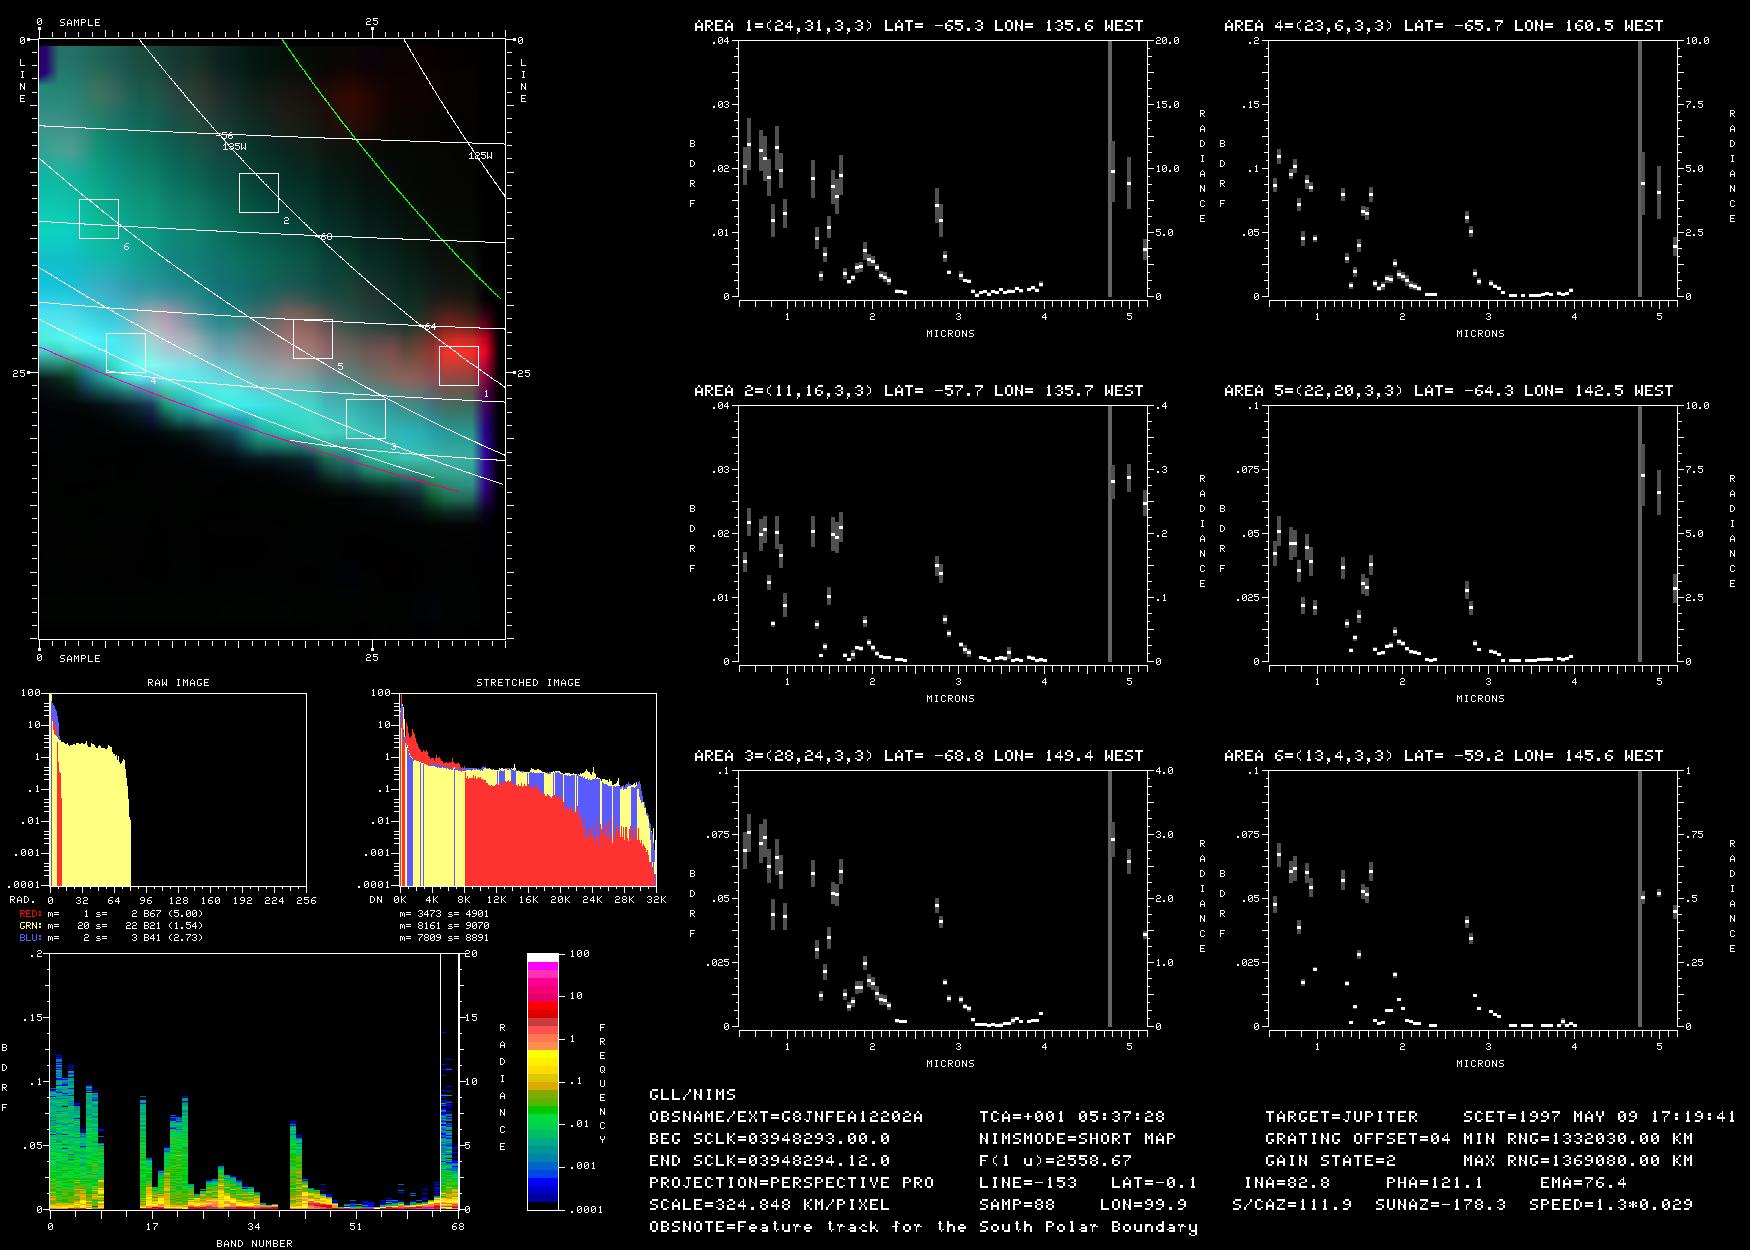
Task: Click the frequency color scale bar
Action: [543, 1081]
